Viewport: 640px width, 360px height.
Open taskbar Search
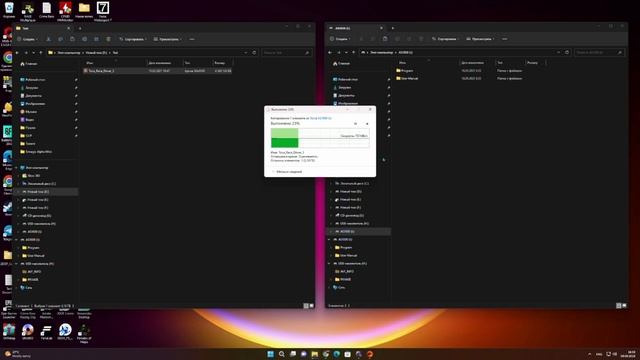point(282,354)
